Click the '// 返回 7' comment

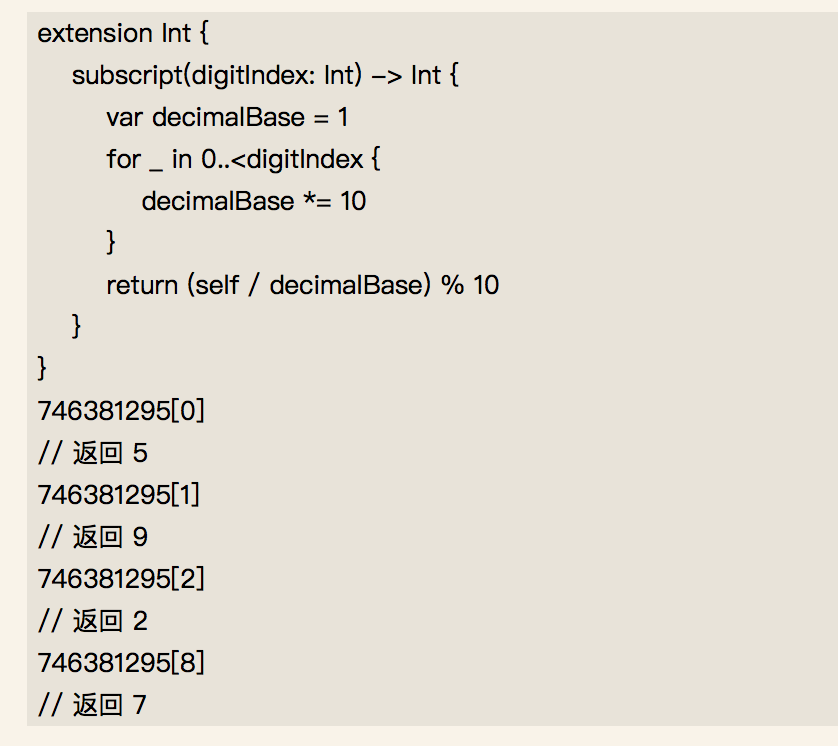[92, 705]
